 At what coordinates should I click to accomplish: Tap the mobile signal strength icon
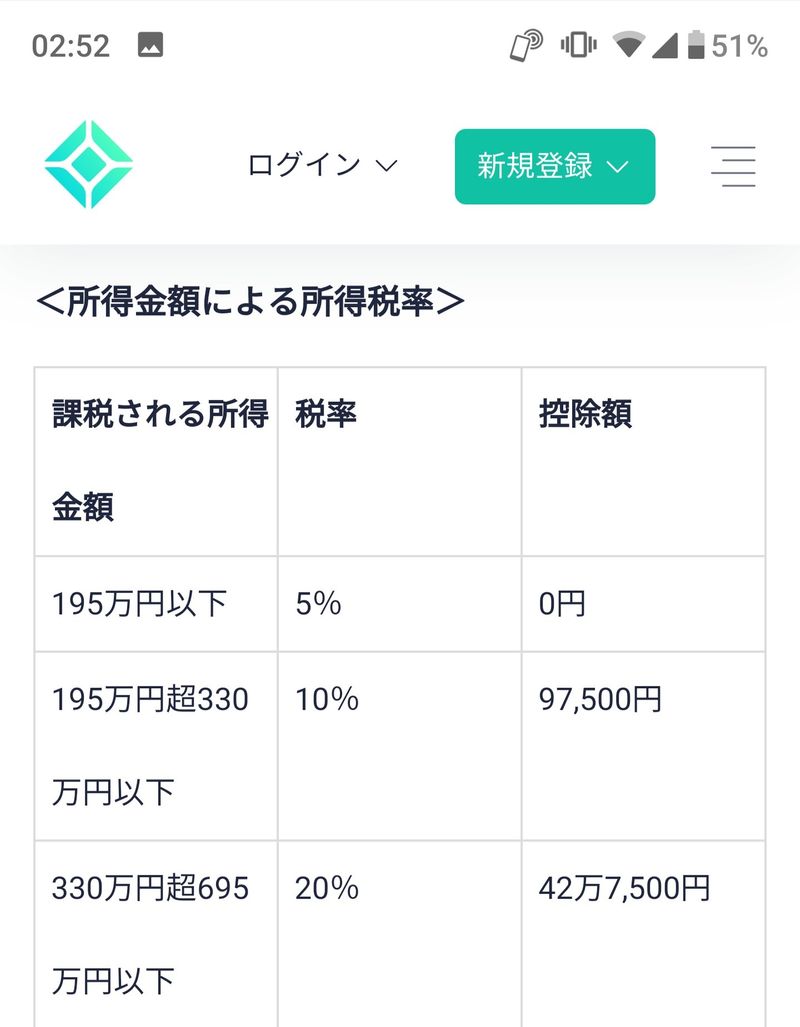point(663,45)
